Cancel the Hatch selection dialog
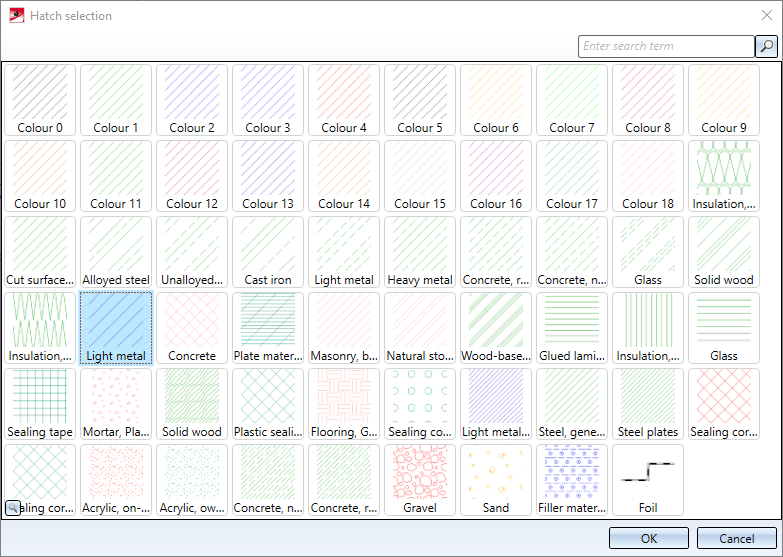 pyautogui.click(x=737, y=538)
